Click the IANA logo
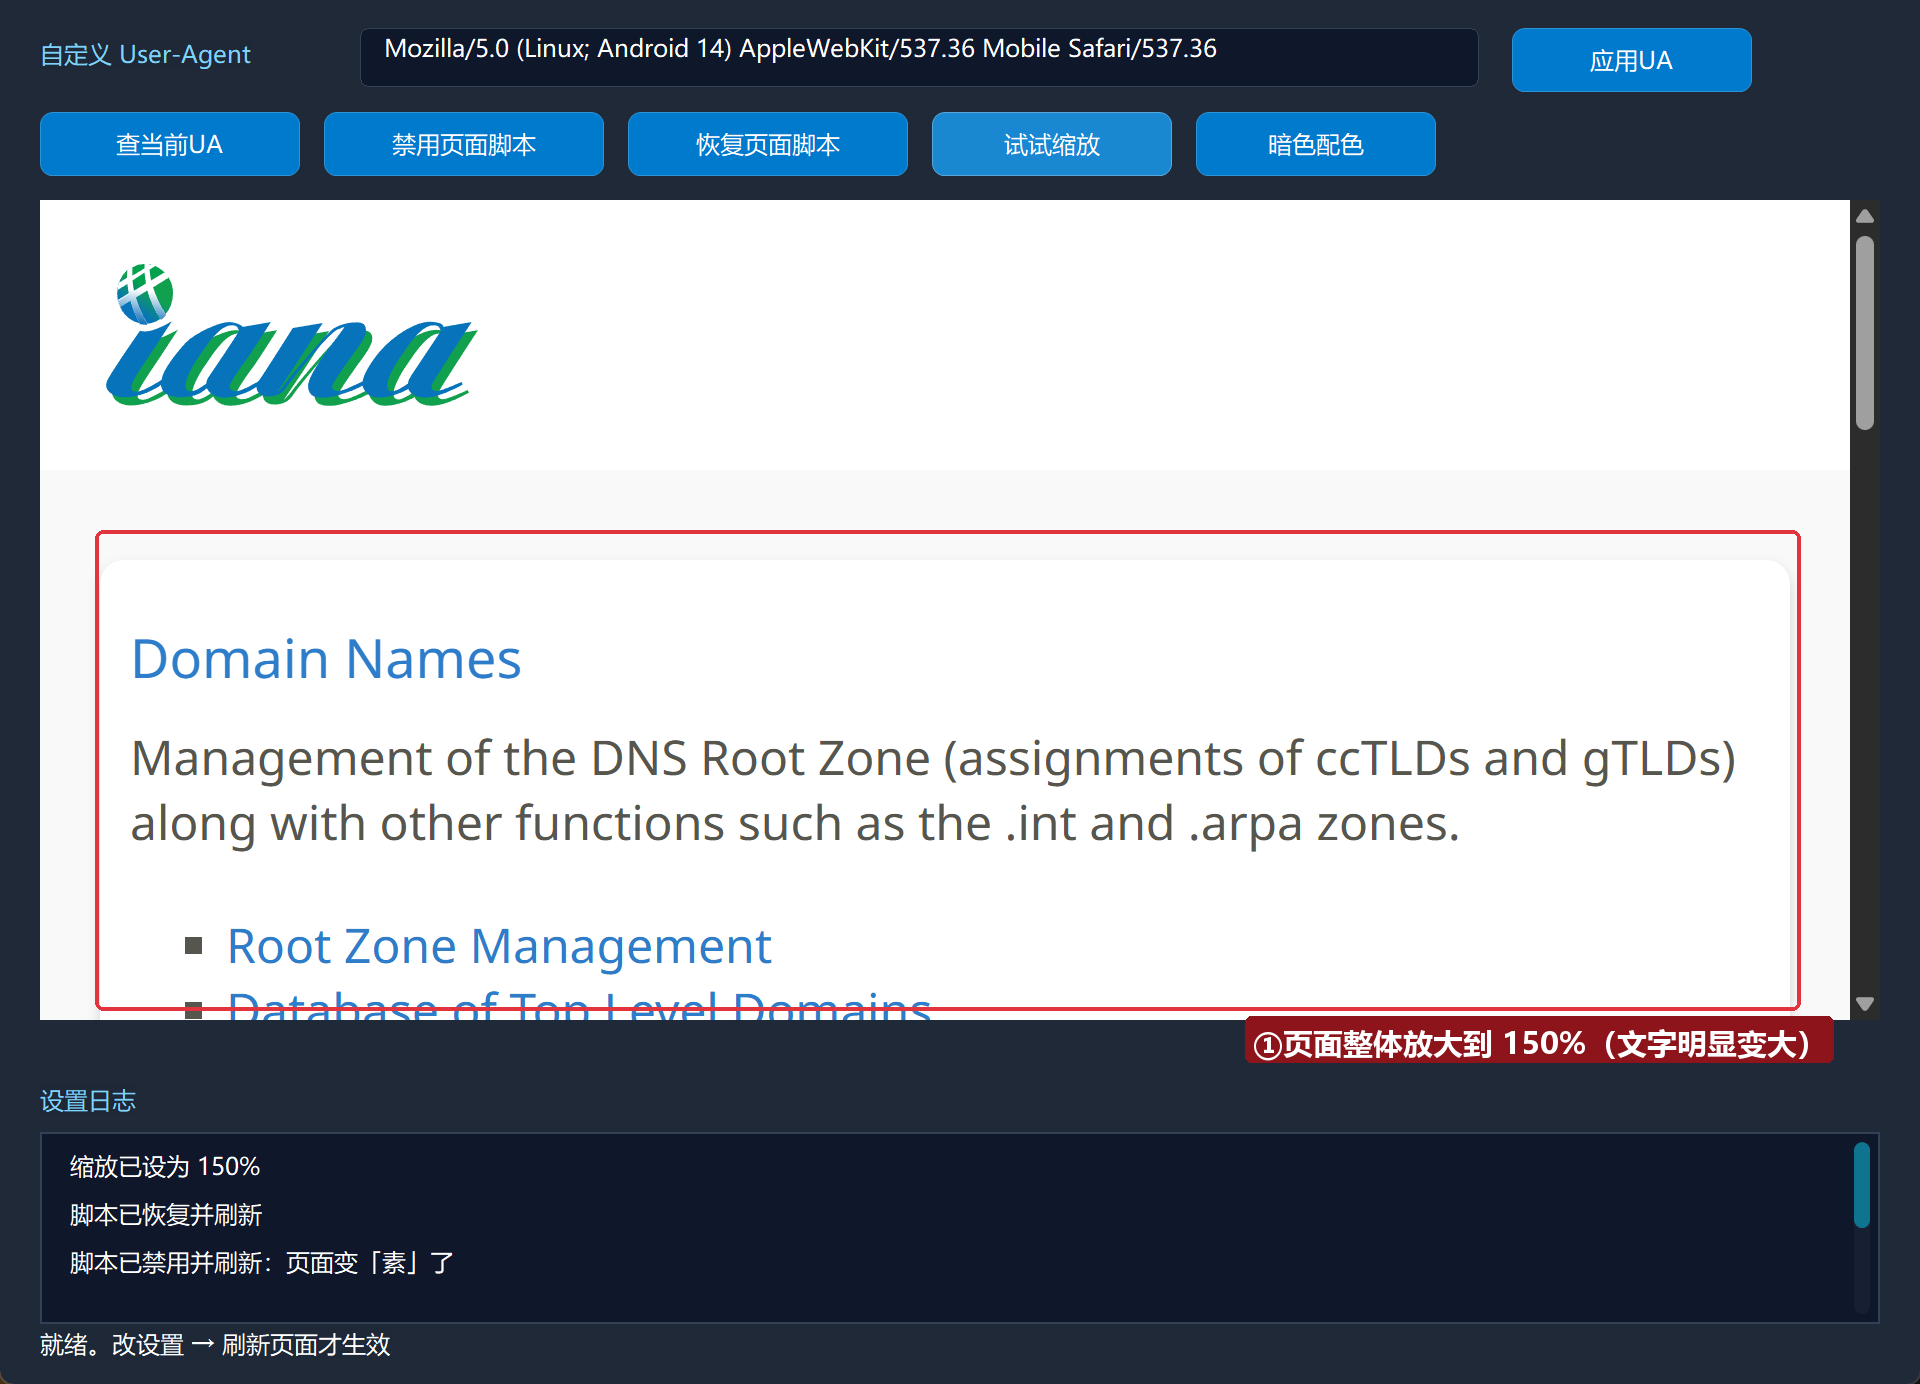The width and height of the screenshot is (1920, 1384). pos(291,335)
